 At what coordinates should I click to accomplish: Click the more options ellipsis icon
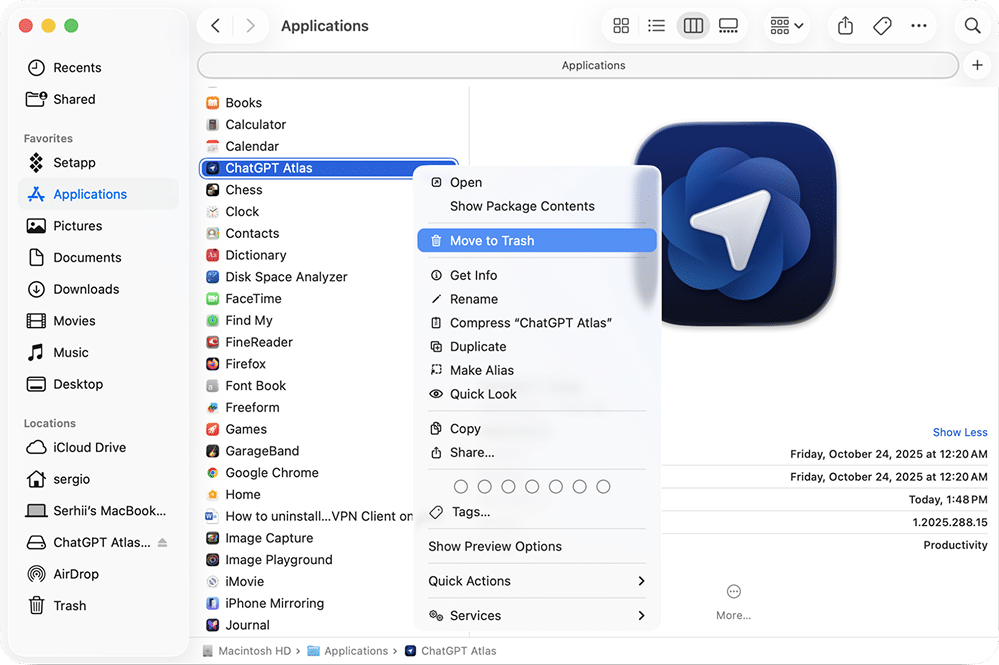coord(919,25)
